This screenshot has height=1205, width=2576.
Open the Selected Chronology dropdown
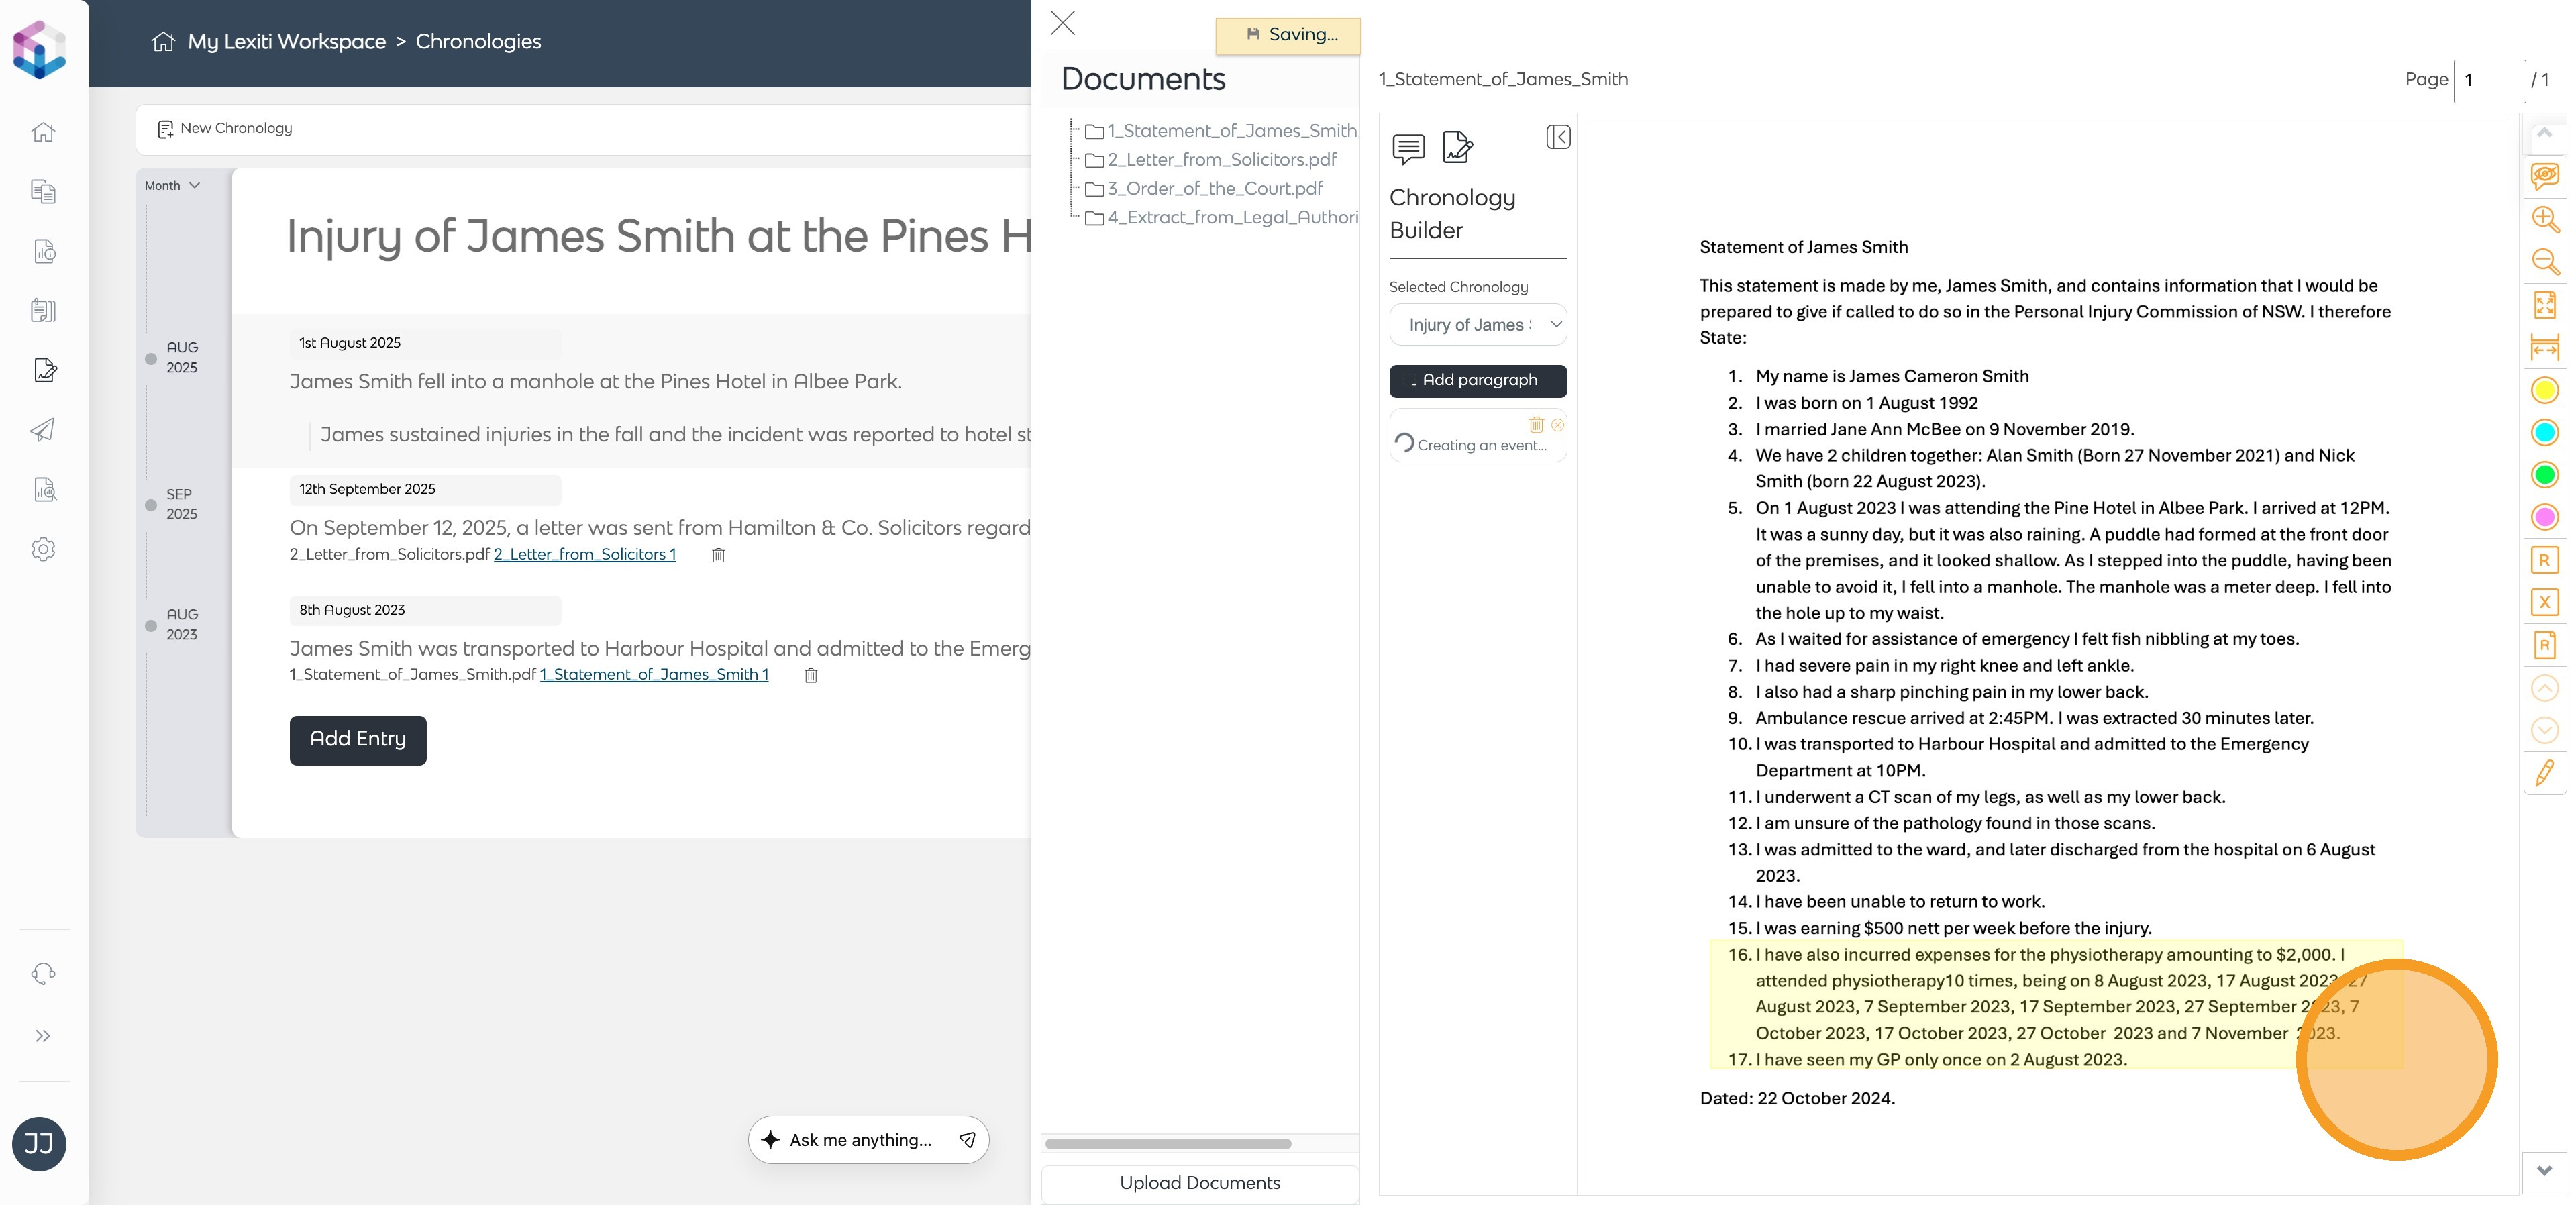(x=1477, y=325)
